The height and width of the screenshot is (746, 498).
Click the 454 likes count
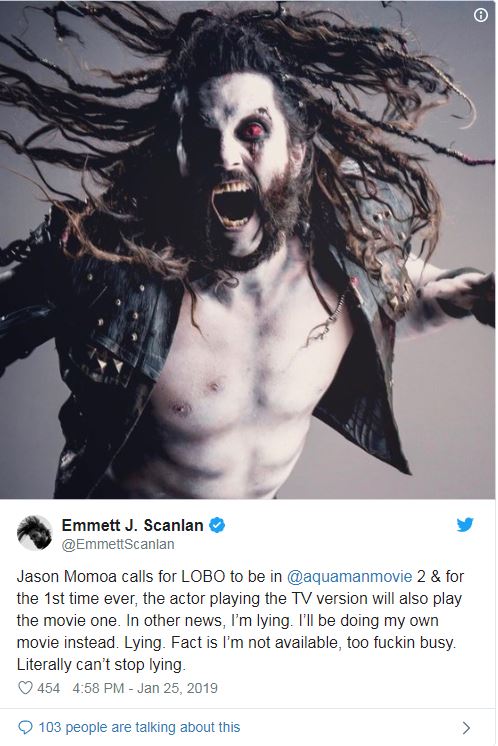pyautogui.click(x=49, y=688)
